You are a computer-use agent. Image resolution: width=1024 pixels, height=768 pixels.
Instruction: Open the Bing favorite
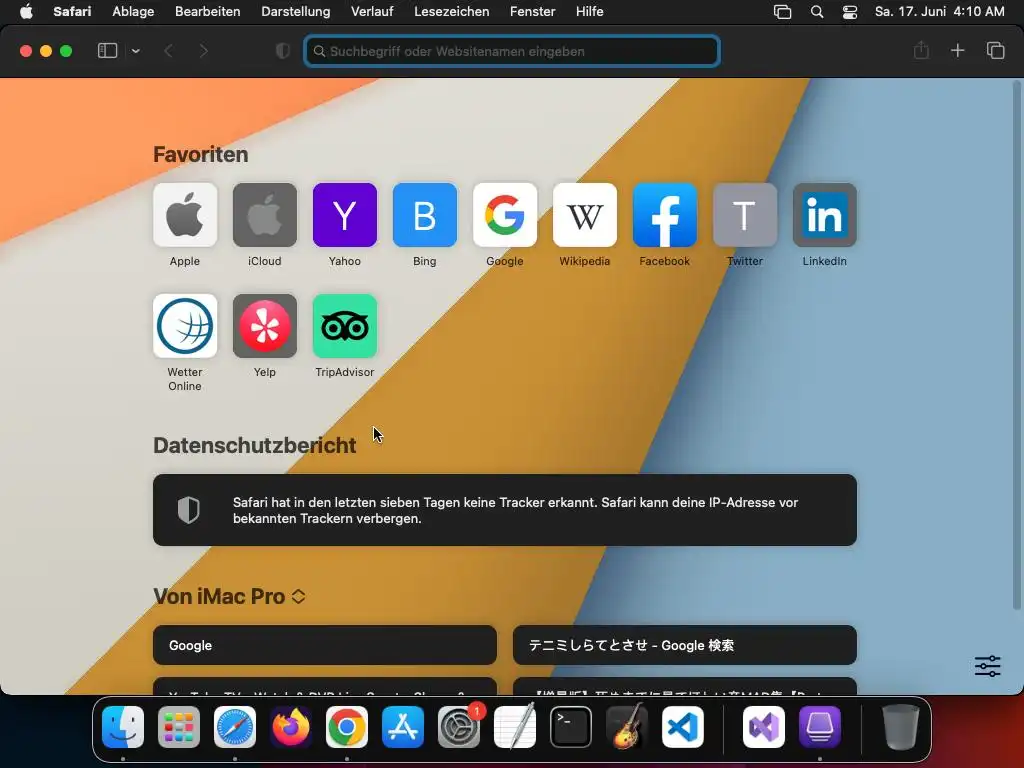point(424,215)
